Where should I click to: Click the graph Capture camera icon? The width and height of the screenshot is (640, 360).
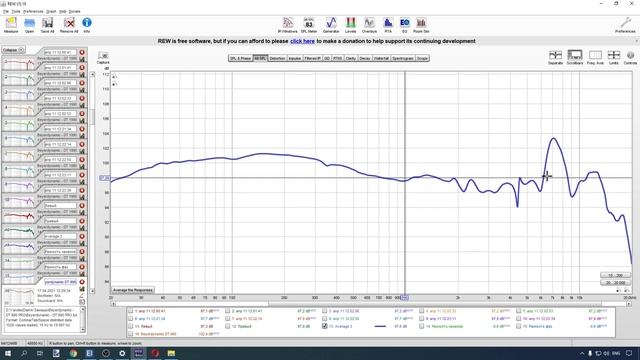click(x=103, y=57)
